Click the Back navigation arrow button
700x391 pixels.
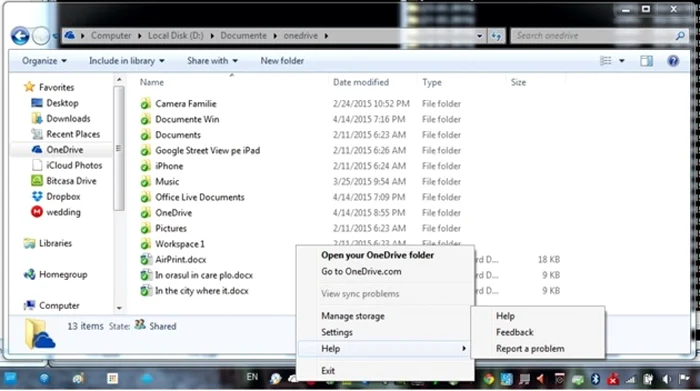tap(20, 36)
